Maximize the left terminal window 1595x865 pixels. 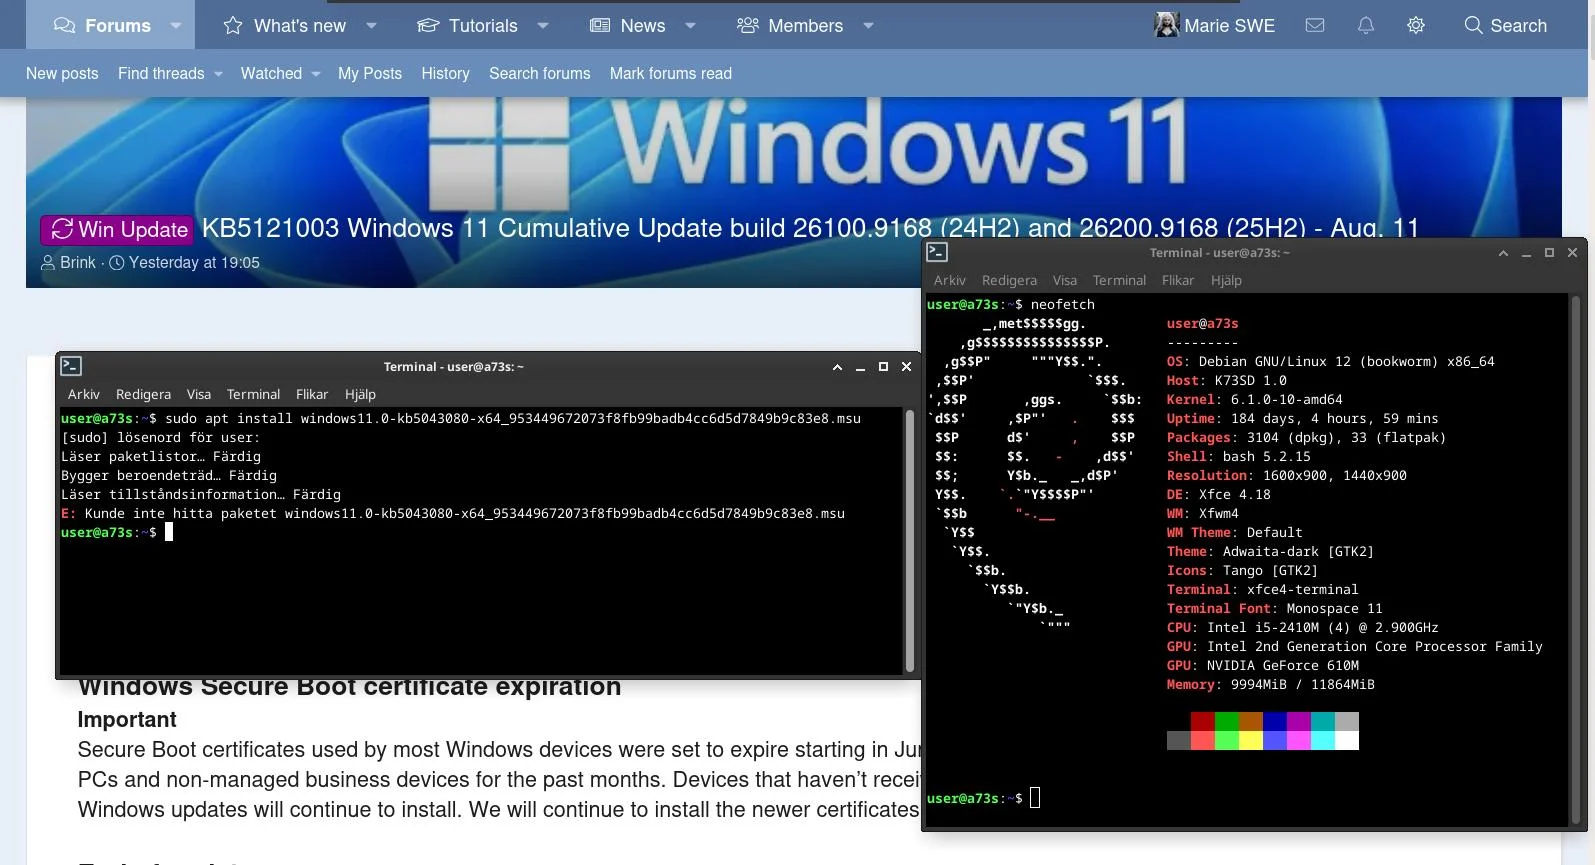(x=883, y=367)
